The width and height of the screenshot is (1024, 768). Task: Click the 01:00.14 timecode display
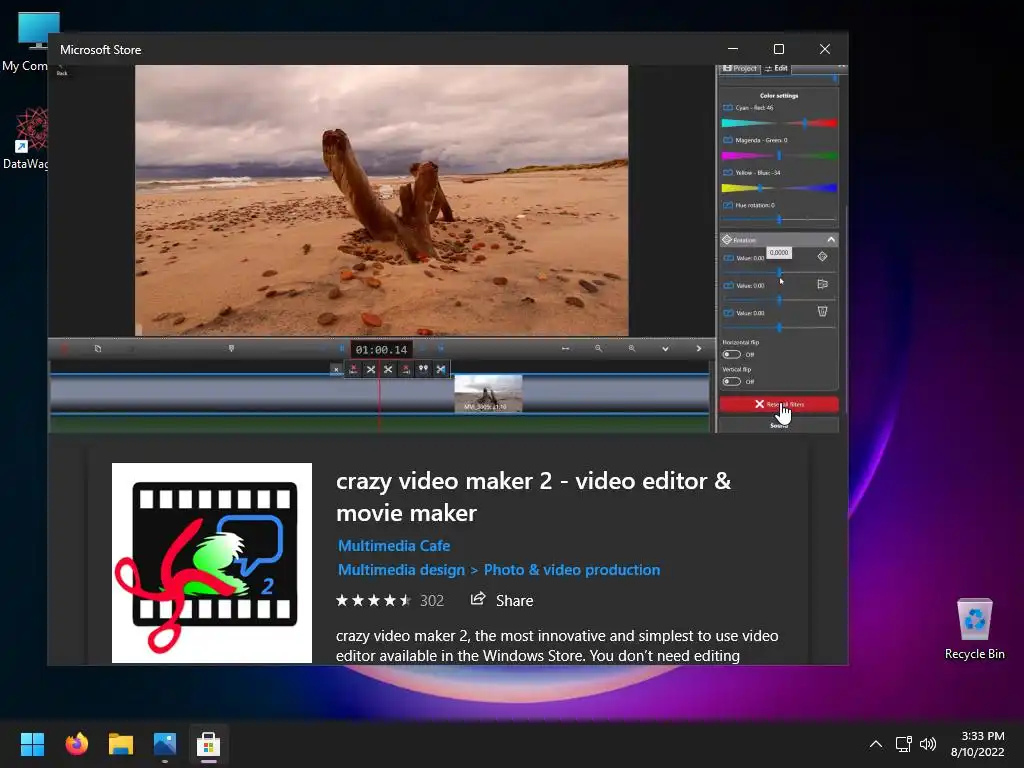point(381,349)
